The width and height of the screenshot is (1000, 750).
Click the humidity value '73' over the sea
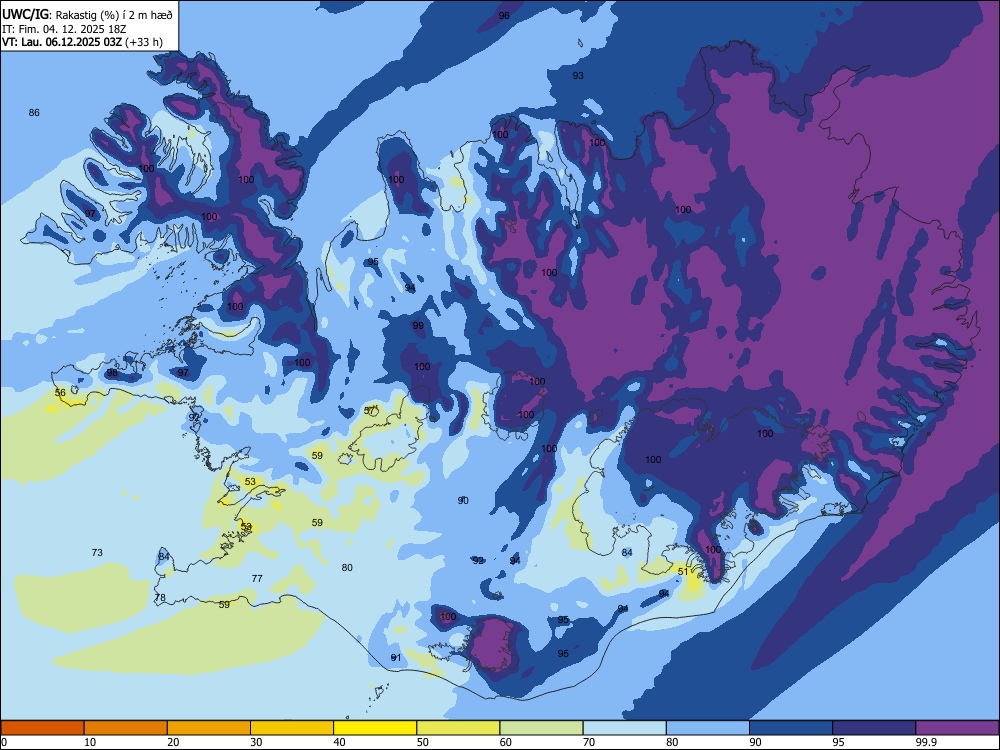tap(97, 552)
